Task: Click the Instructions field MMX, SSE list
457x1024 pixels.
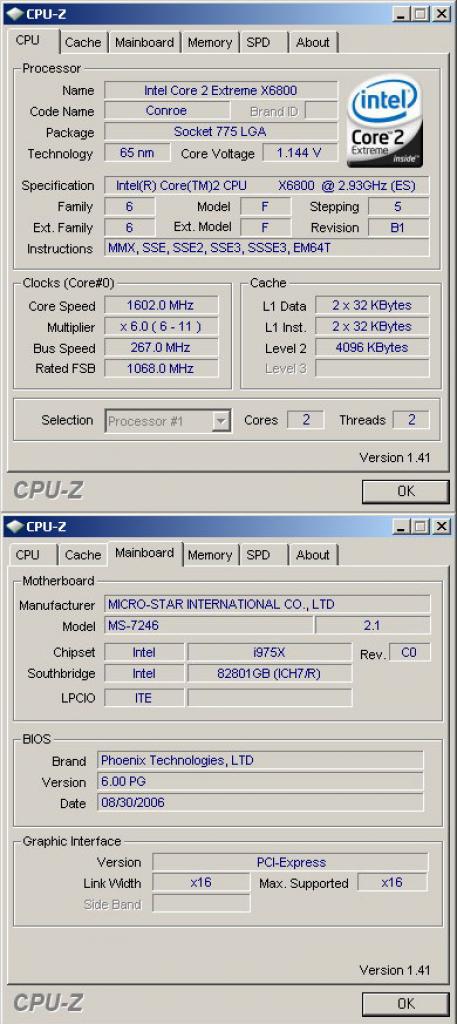Action: pos(266,249)
